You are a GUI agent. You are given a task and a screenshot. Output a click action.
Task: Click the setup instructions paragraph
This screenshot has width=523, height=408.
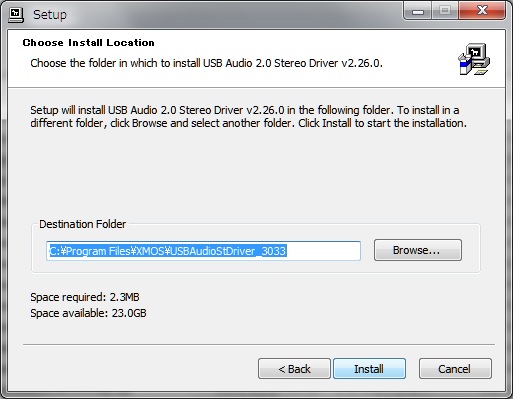click(x=248, y=116)
